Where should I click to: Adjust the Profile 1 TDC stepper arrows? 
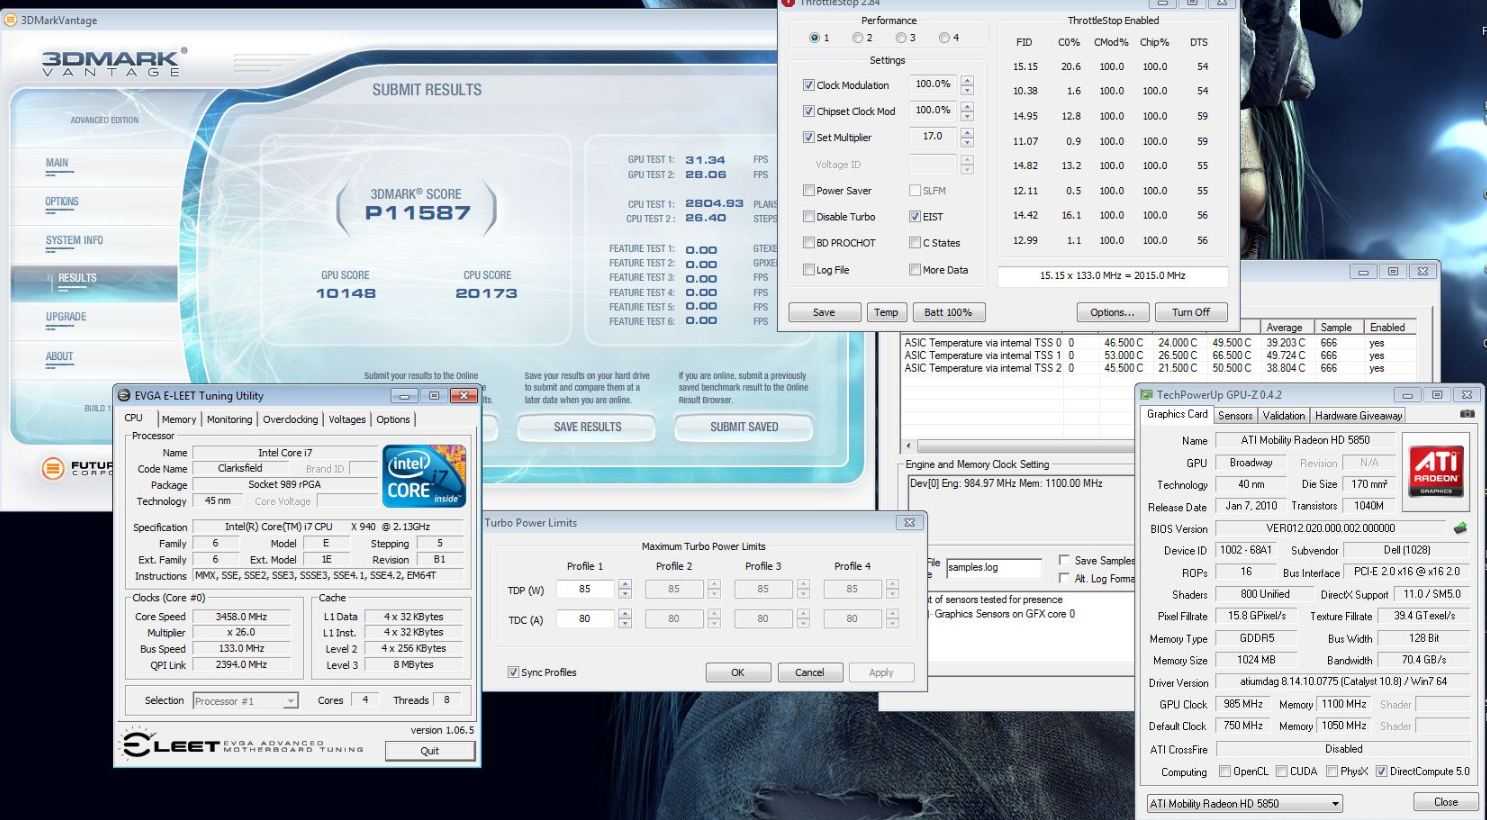click(x=625, y=619)
